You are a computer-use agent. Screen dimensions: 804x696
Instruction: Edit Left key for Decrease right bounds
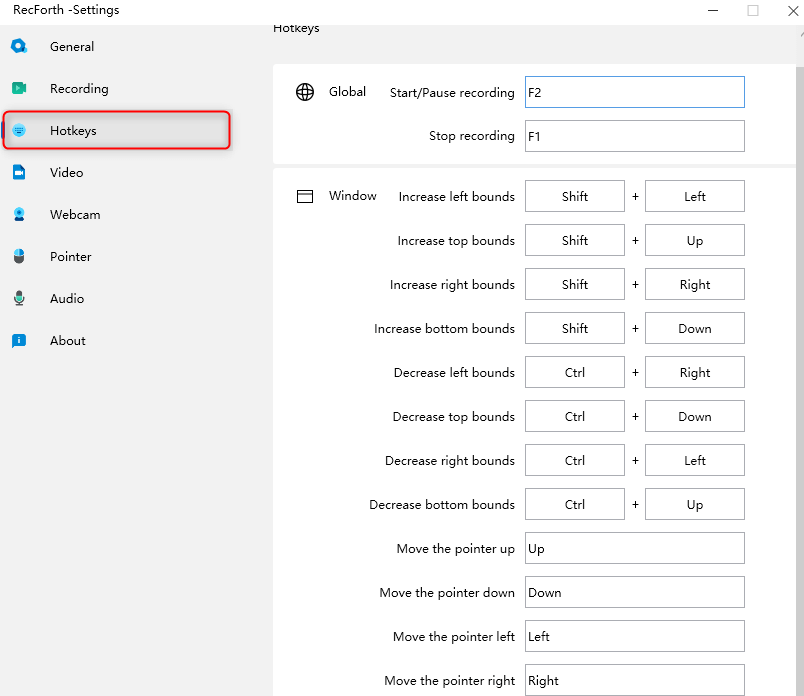(x=695, y=461)
